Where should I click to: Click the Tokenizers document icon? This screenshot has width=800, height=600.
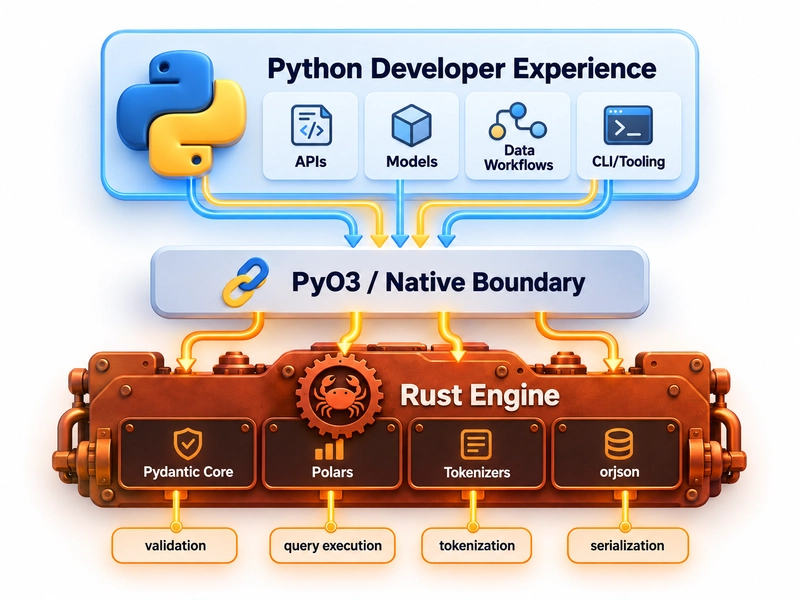coord(476,444)
